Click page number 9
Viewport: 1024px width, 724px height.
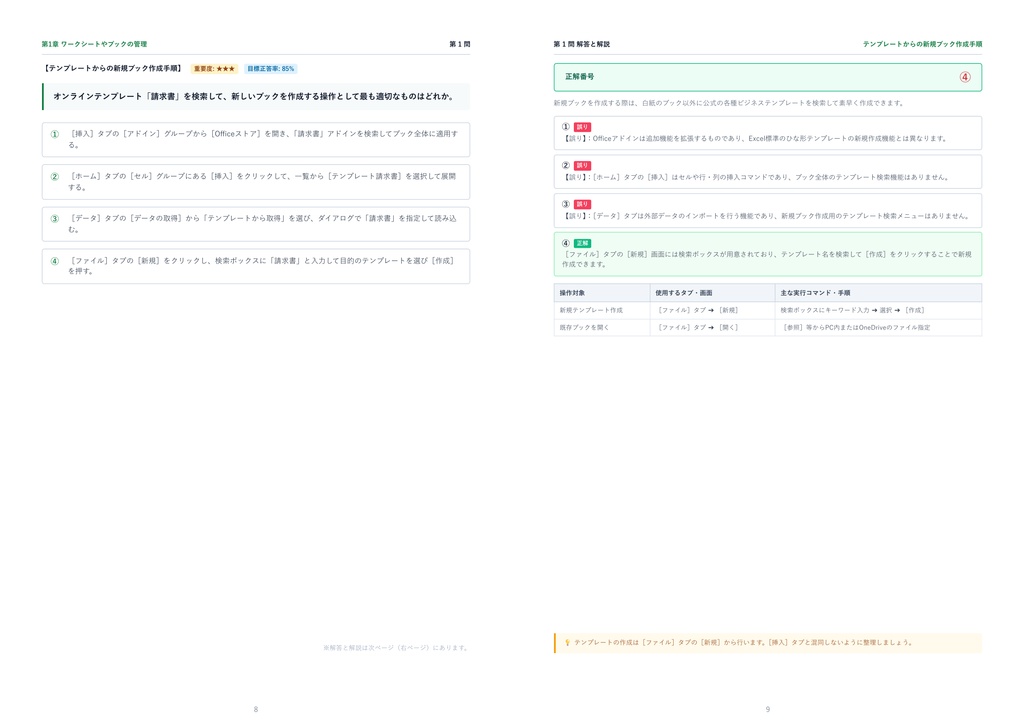768,709
